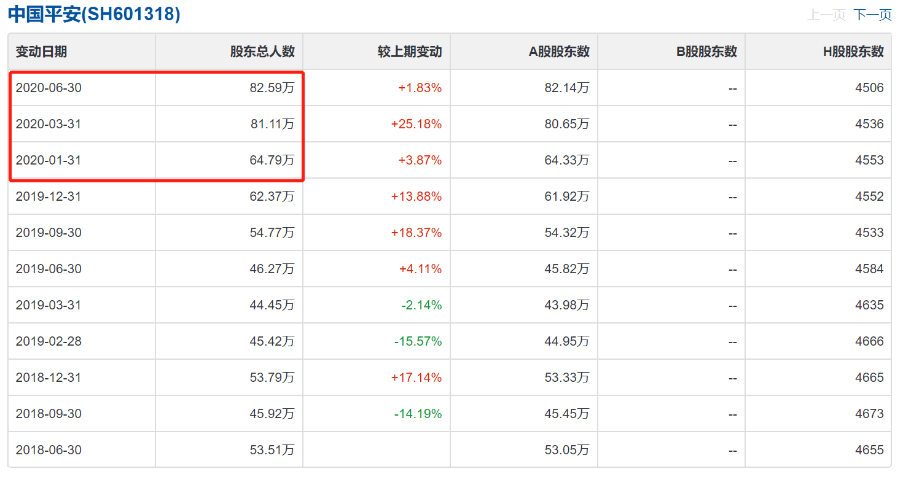The image size is (903, 477).
Task: Click the date cell 2018-09-30
Action: (48, 414)
